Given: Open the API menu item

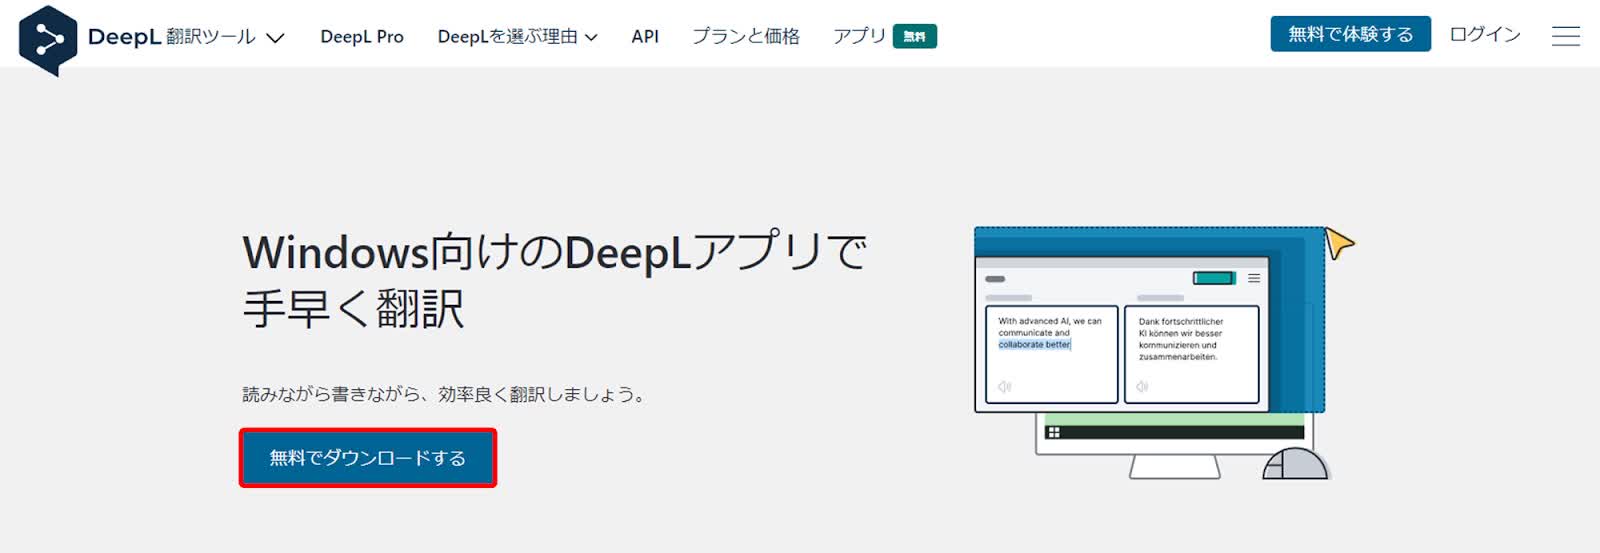Looking at the screenshot, I should click(x=645, y=36).
